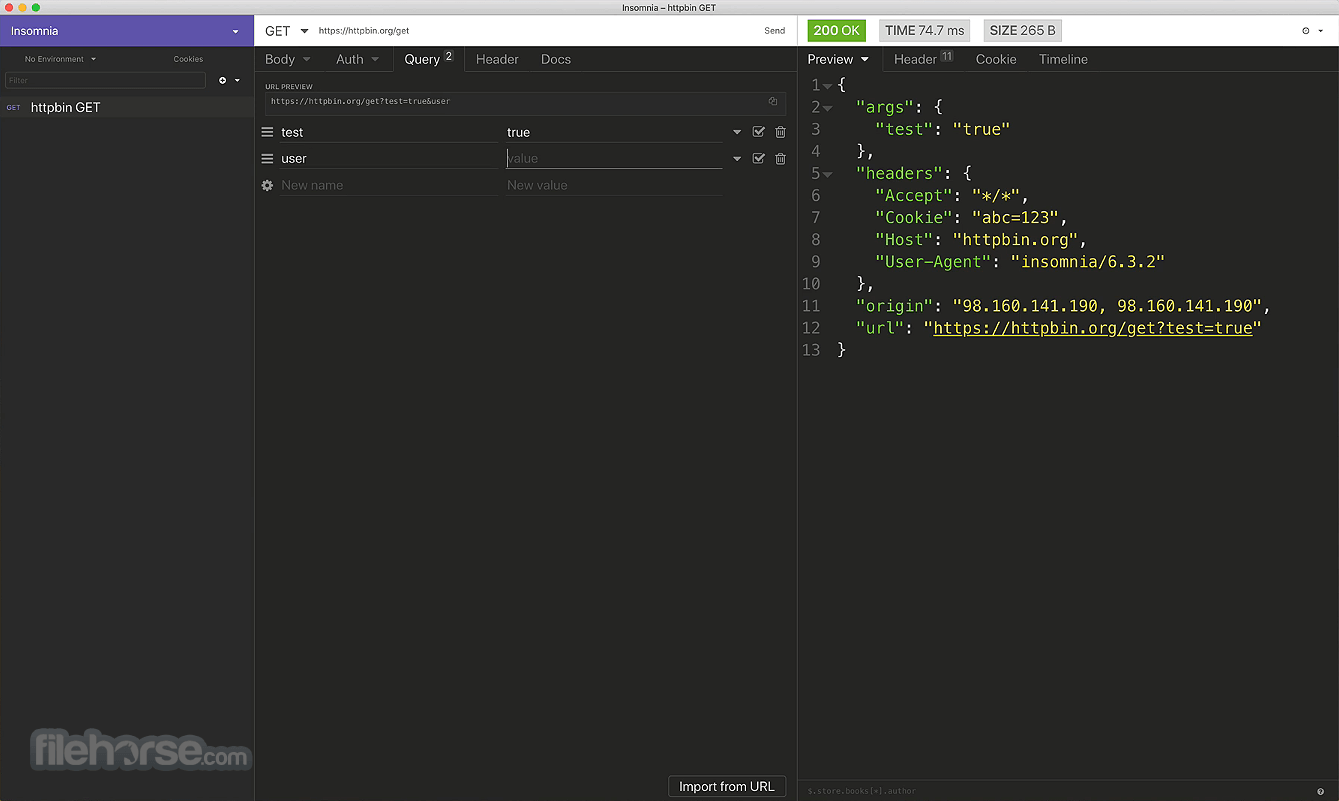Switch to the request Header tab
This screenshot has width=1339, height=801.
[x=497, y=59]
